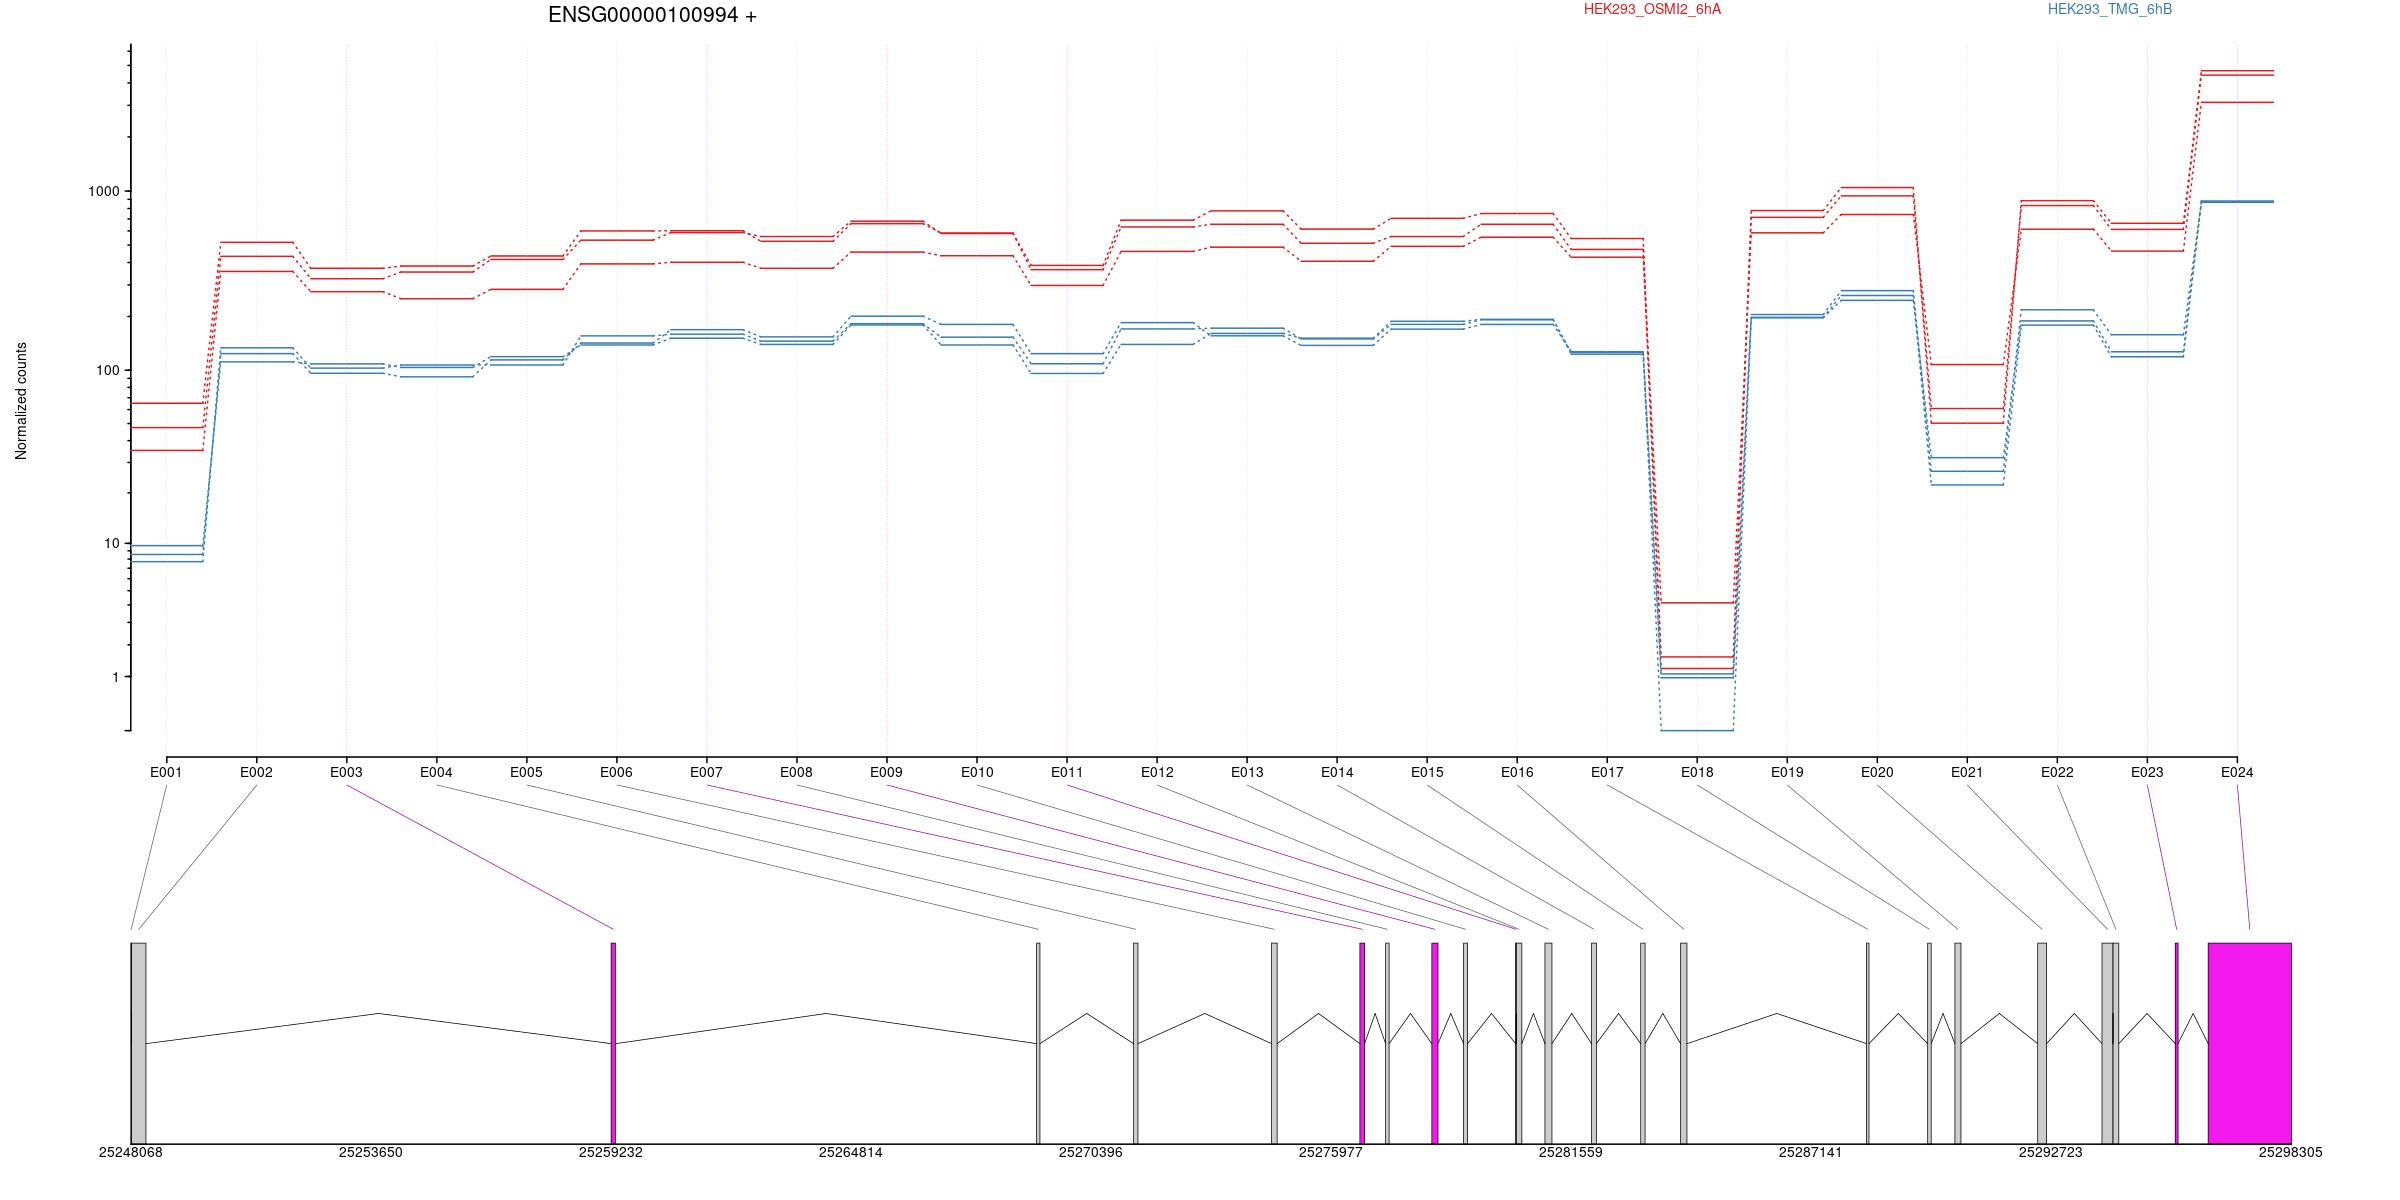
Task: Click the 100 tick label on y-axis
Action: coord(108,370)
